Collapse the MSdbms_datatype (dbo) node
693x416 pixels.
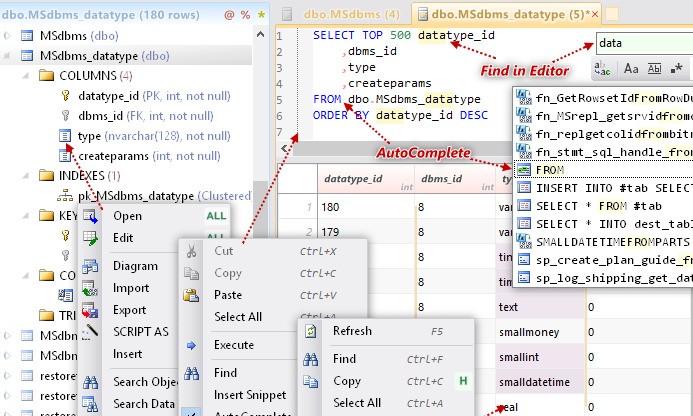pyautogui.click(x=7, y=56)
